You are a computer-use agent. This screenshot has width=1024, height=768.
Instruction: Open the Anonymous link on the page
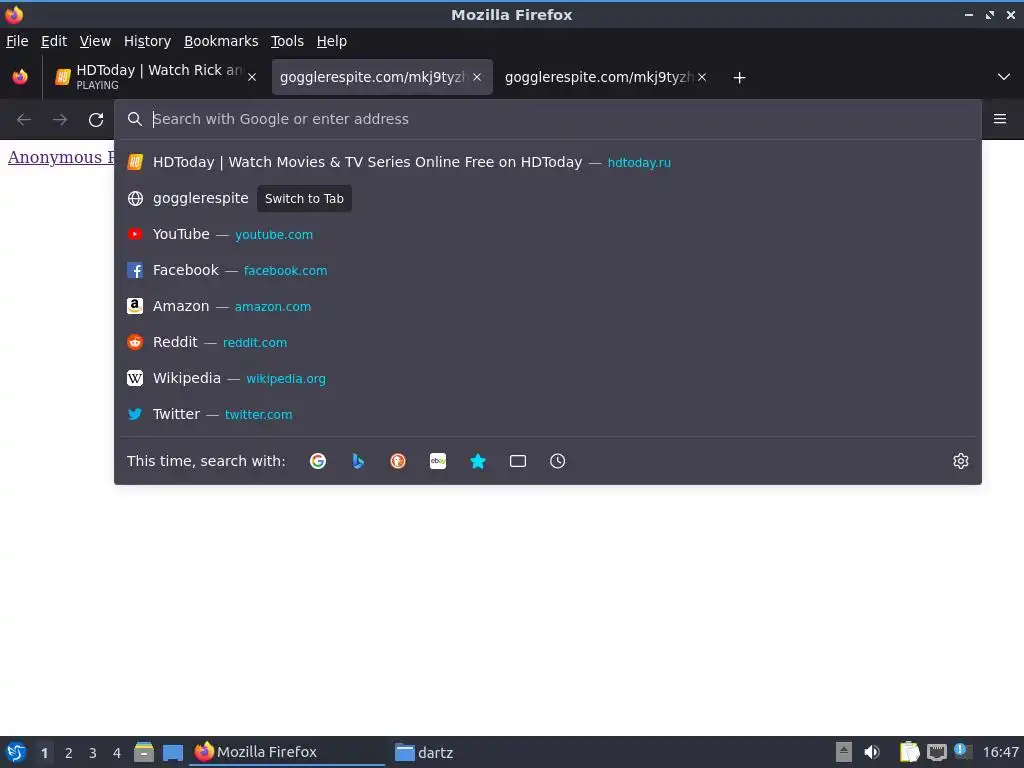(61, 157)
